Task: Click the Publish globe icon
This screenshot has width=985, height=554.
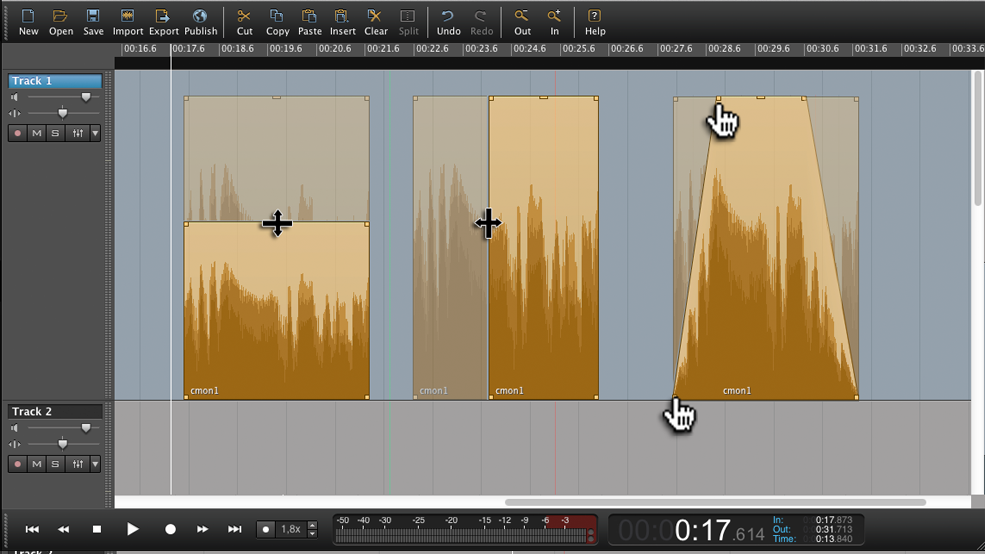Action: pos(200,17)
